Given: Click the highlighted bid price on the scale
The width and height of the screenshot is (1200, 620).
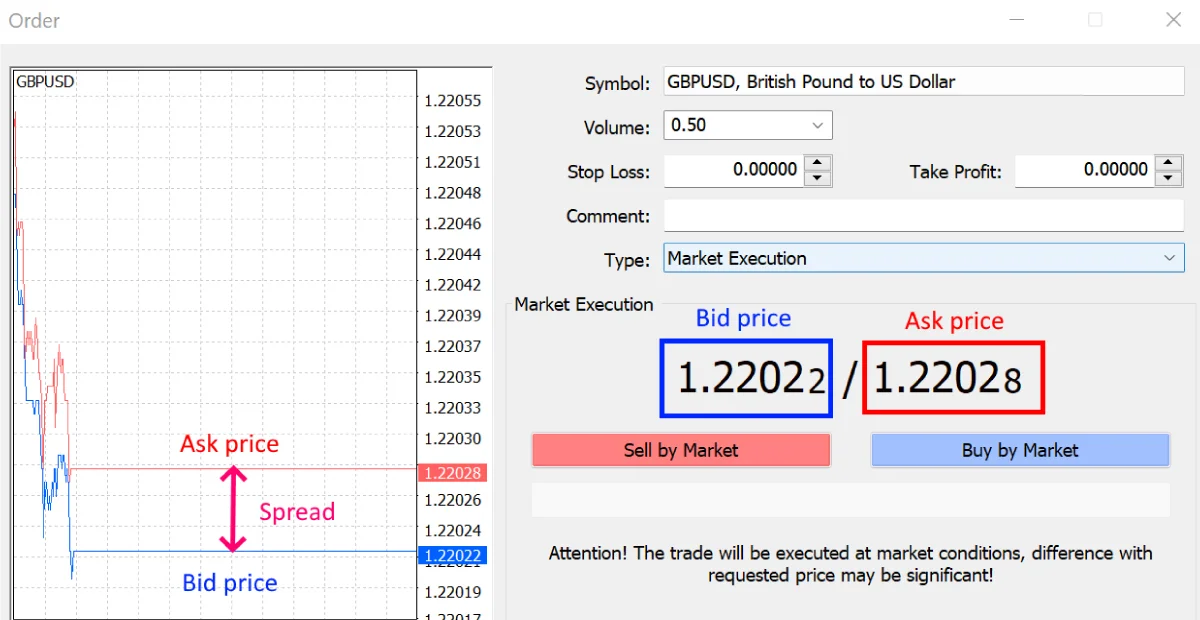Looking at the screenshot, I should click(x=452, y=556).
